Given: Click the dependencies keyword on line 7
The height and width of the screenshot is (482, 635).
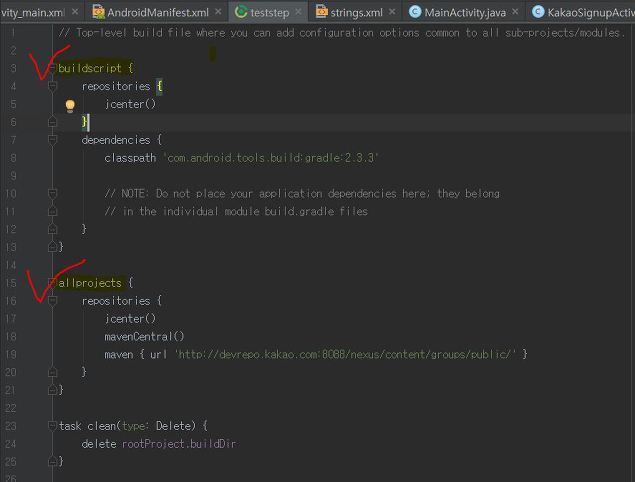Looking at the screenshot, I should 116,140.
